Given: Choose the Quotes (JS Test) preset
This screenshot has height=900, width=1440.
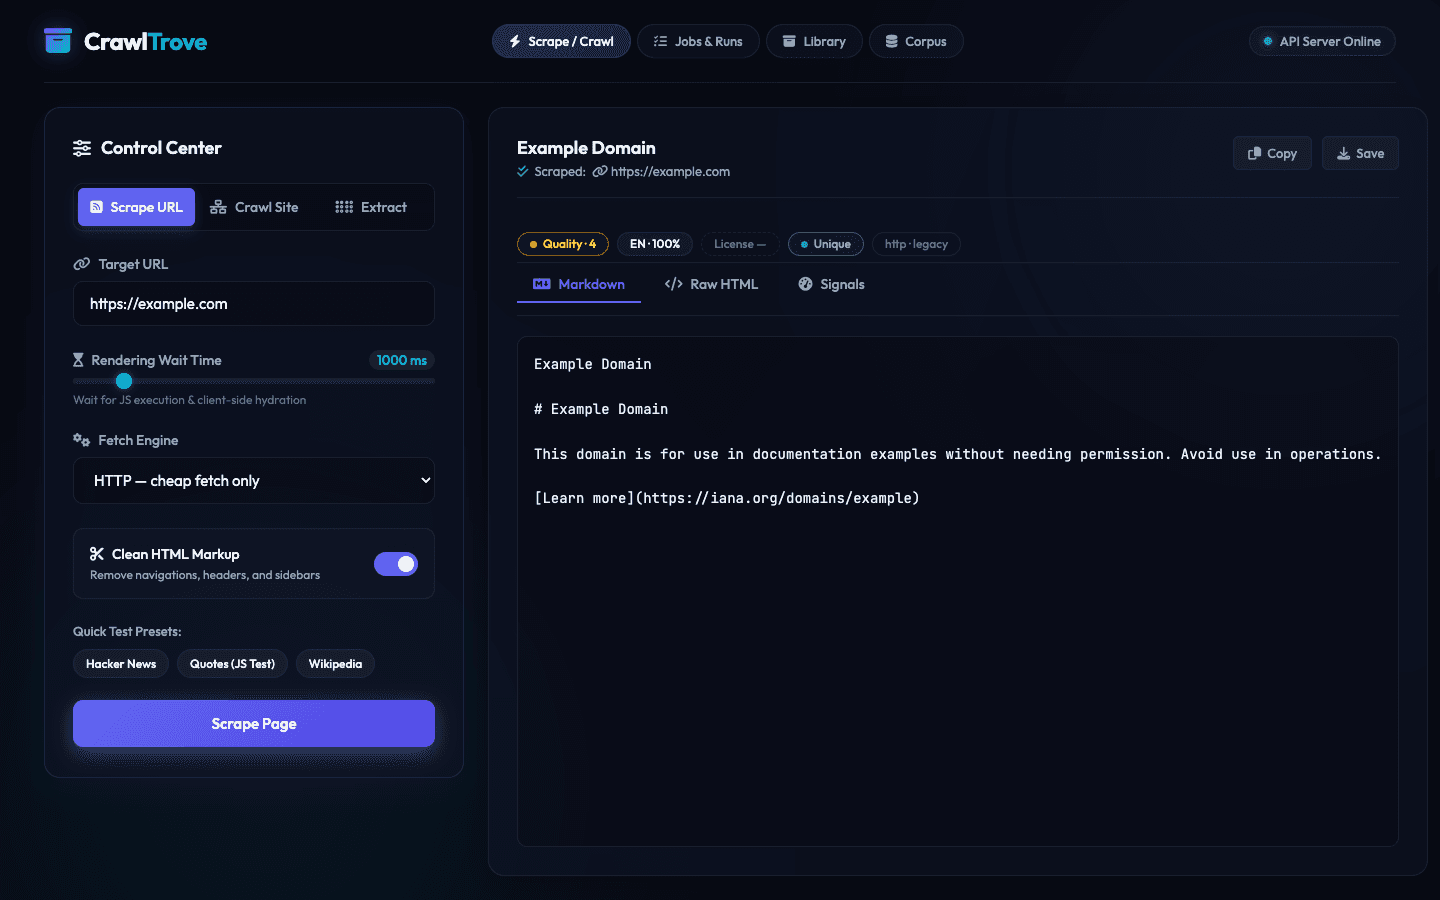Looking at the screenshot, I should (x=232, y=664).
